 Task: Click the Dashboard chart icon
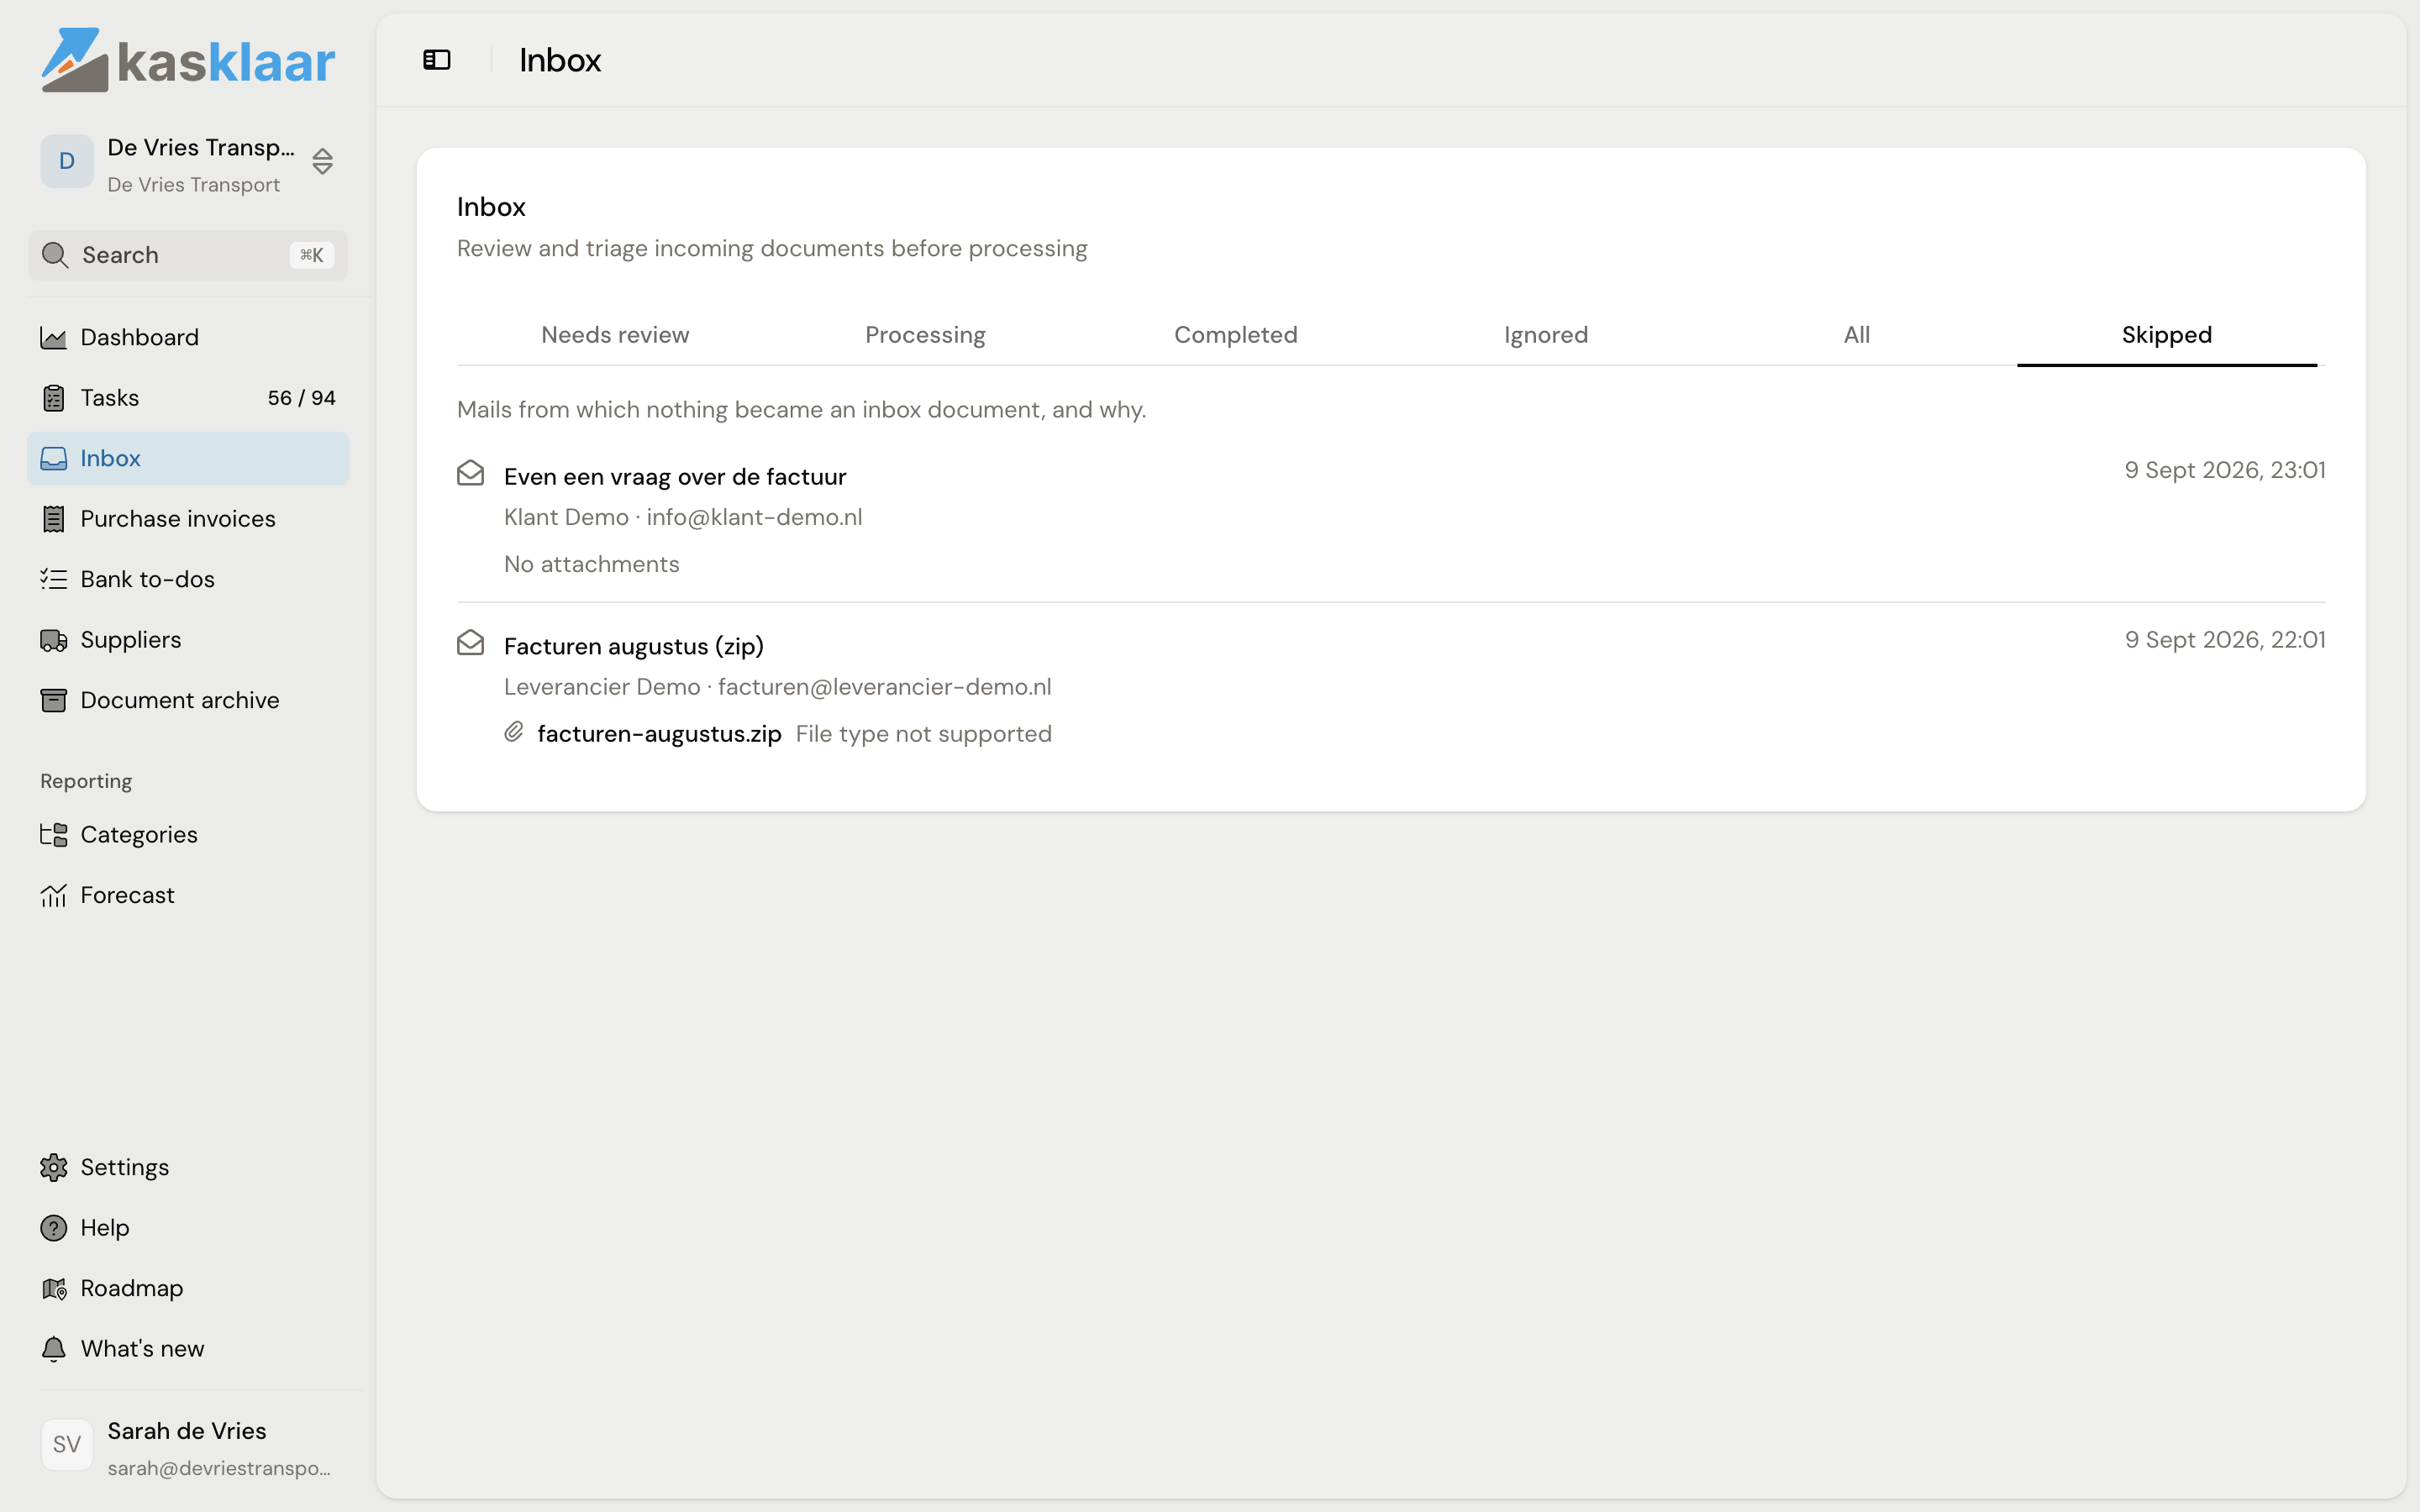click(x=53, y=338)
